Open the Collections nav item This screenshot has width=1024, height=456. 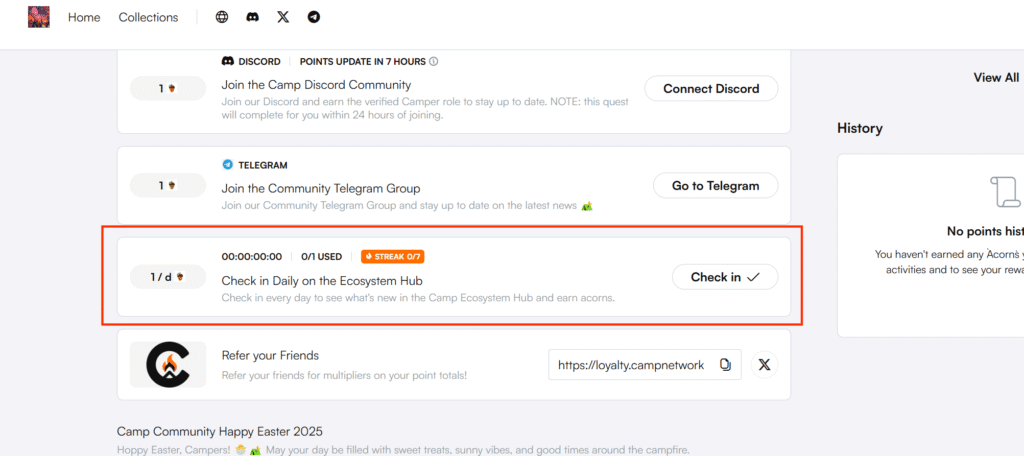coord(148,18)
